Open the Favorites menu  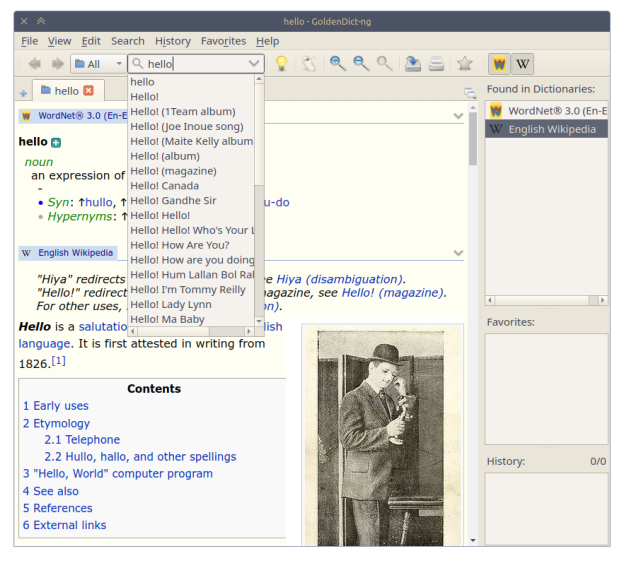pyautogui.click(x=223, y=41)
